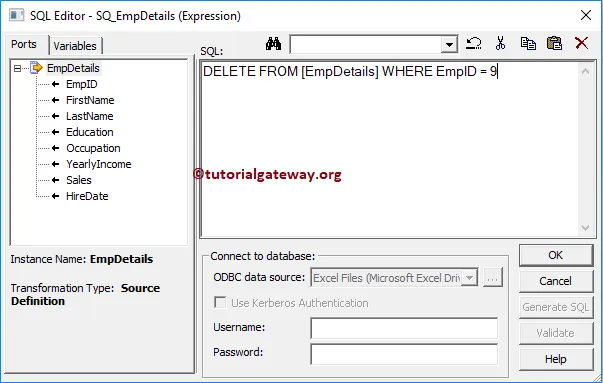Select the EmpDetails root tree item
Screen dimensions: 603x383
pos(73,68)
